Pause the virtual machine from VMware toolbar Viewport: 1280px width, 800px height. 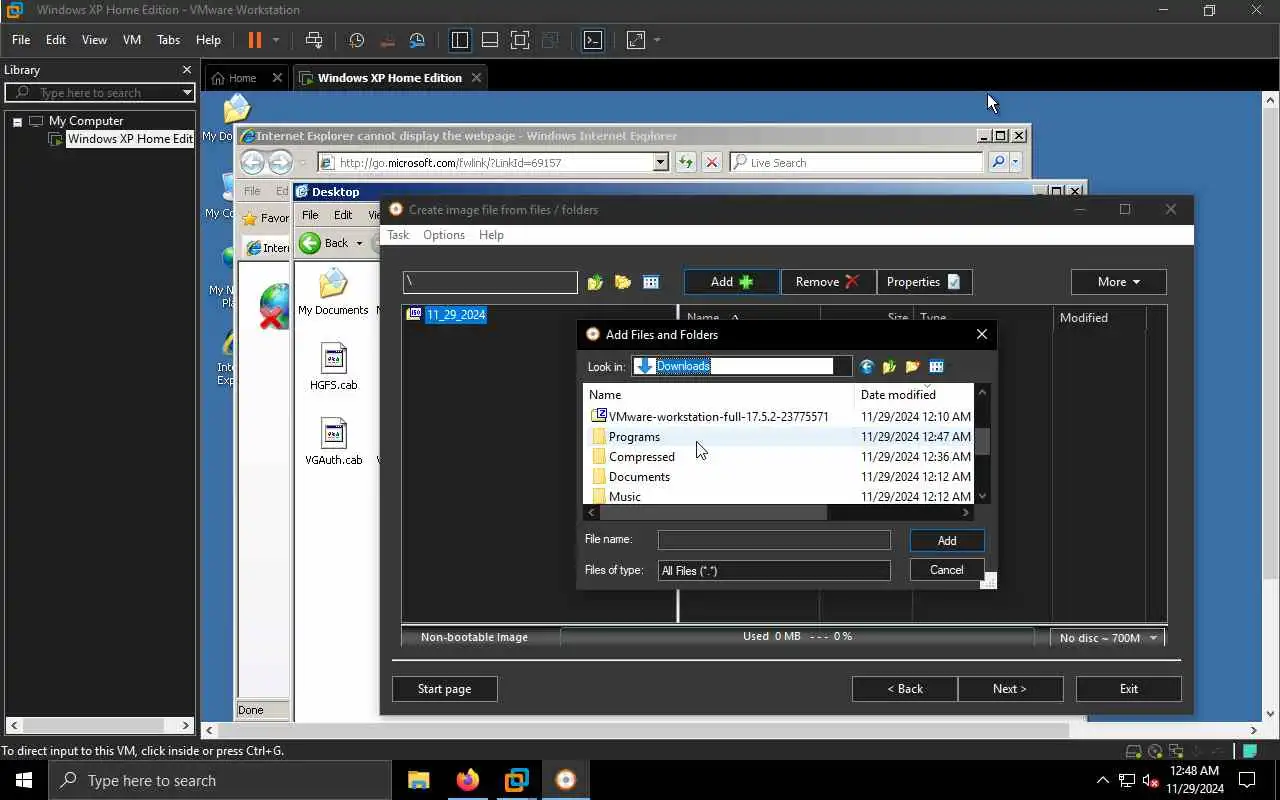[x=254, y=40]
